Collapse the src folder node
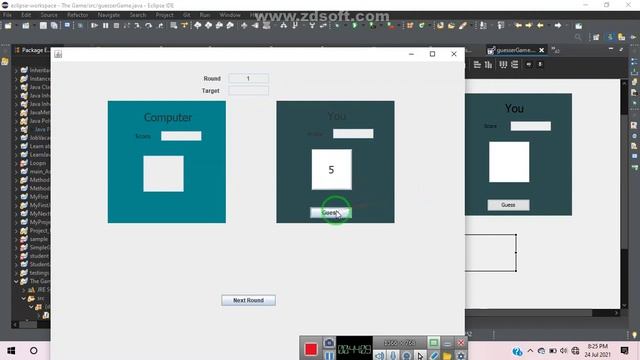 point(24,298)
